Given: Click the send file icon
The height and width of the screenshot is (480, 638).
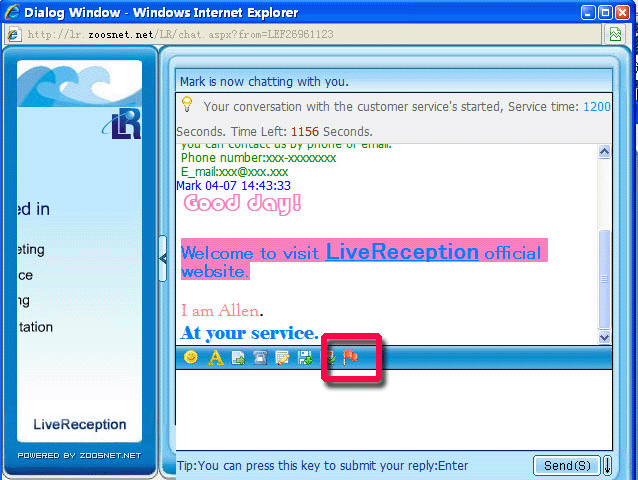Looking at the screenshot, I should [x=238, y=358].
